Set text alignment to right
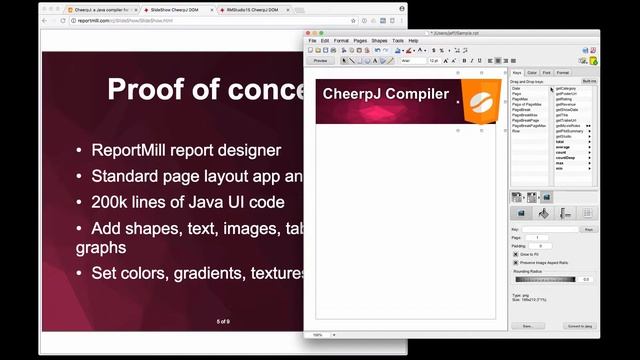This screenshot has height=360, width=640. pos(506,61)
